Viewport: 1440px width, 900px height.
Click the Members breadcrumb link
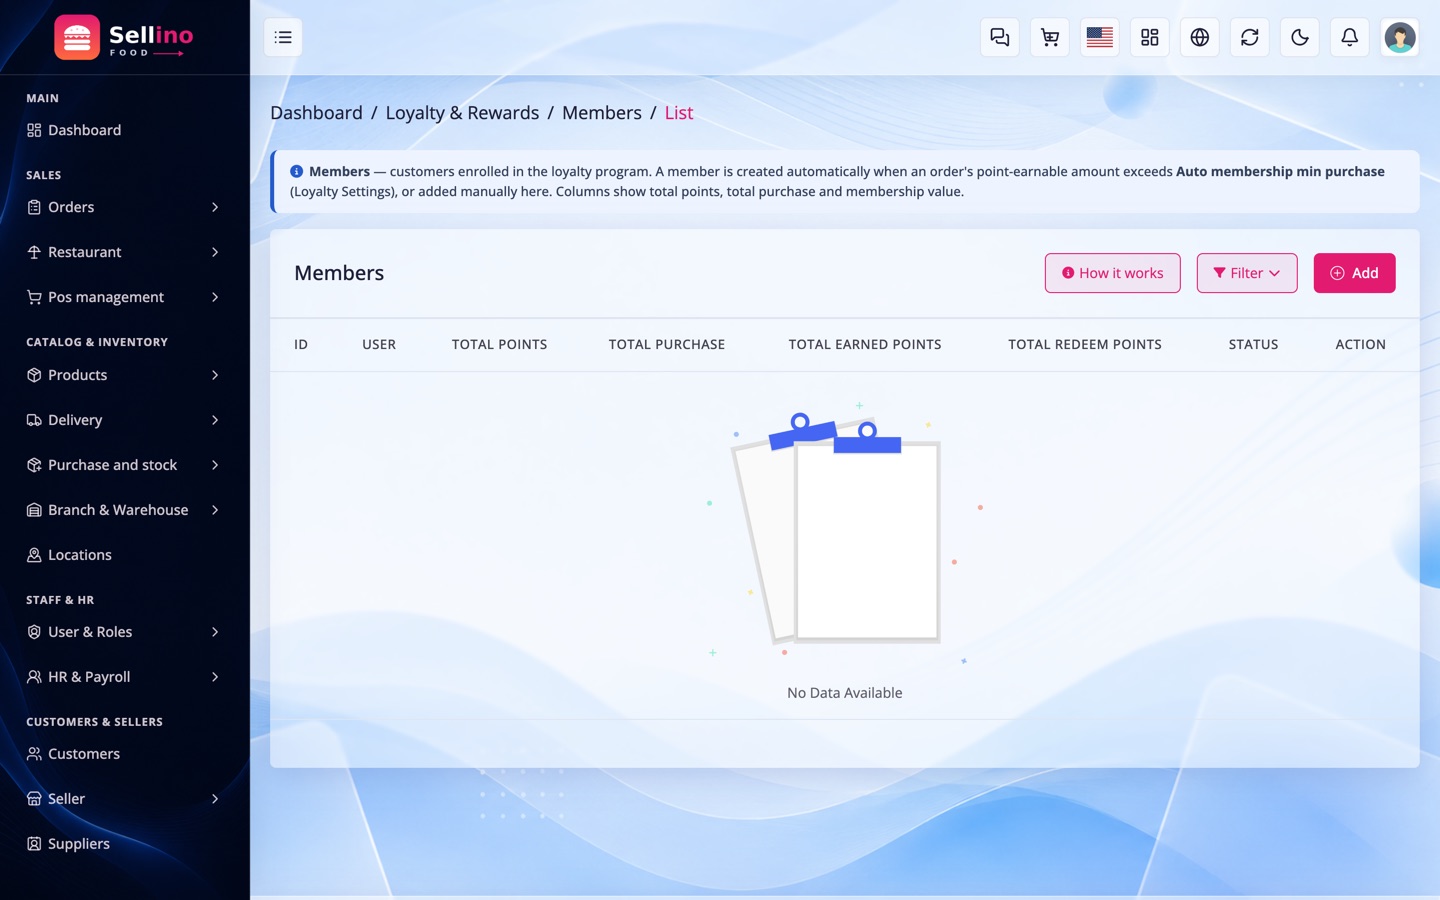(x=602, y=113)
